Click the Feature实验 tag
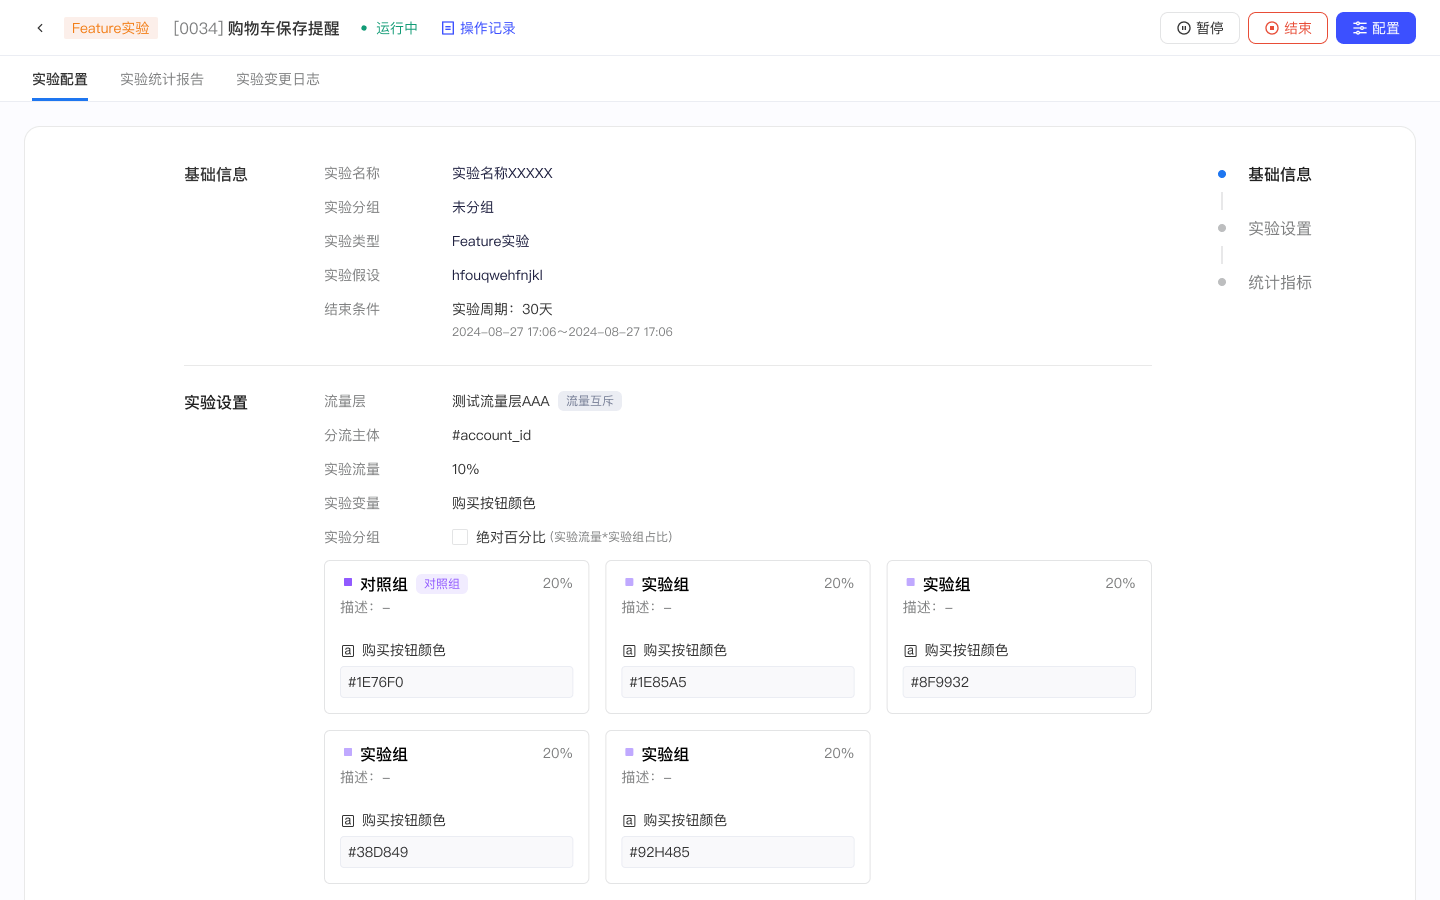1440x900 pixels. coord(111,28)
